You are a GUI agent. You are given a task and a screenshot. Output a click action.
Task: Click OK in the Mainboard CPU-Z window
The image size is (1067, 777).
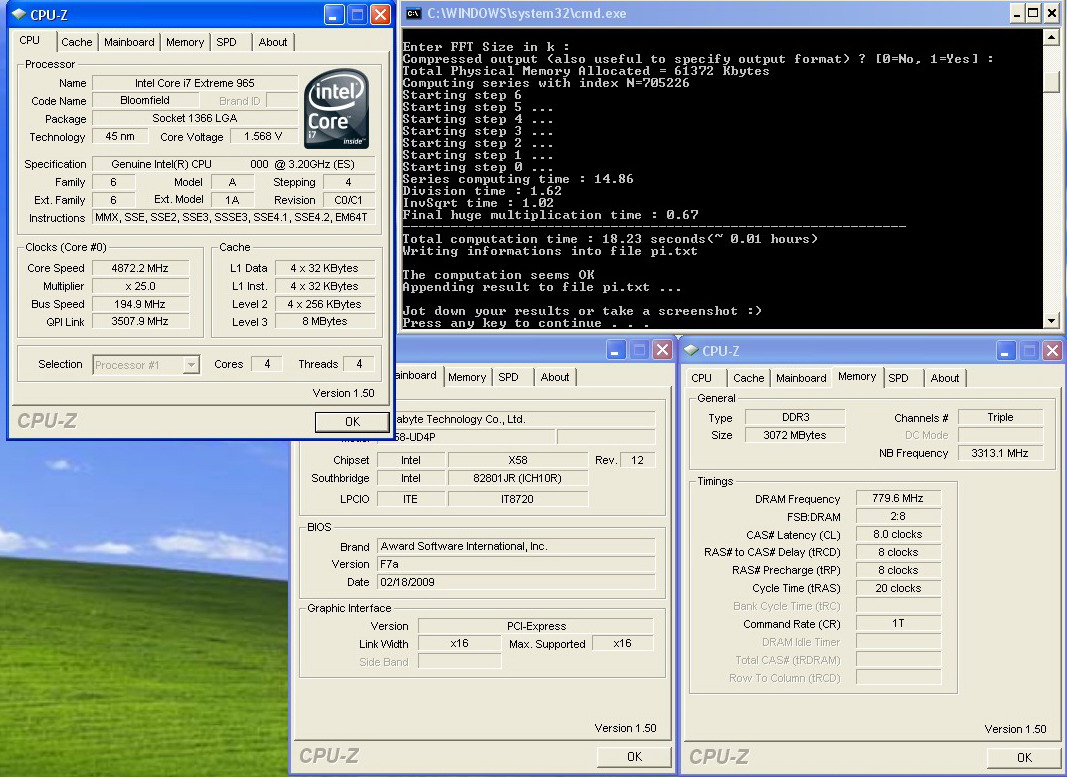(x=634, y=757)
